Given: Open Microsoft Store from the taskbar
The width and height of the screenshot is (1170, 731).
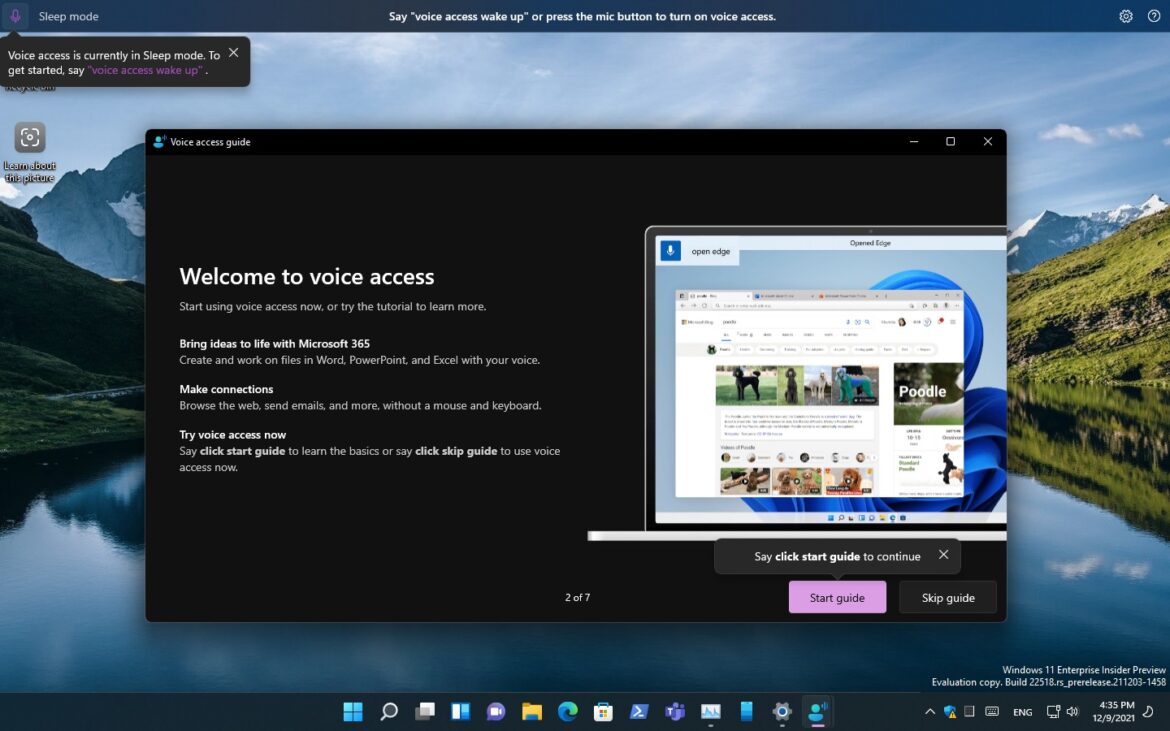Looking at the screenshot, I should click(x=602, y=711).
